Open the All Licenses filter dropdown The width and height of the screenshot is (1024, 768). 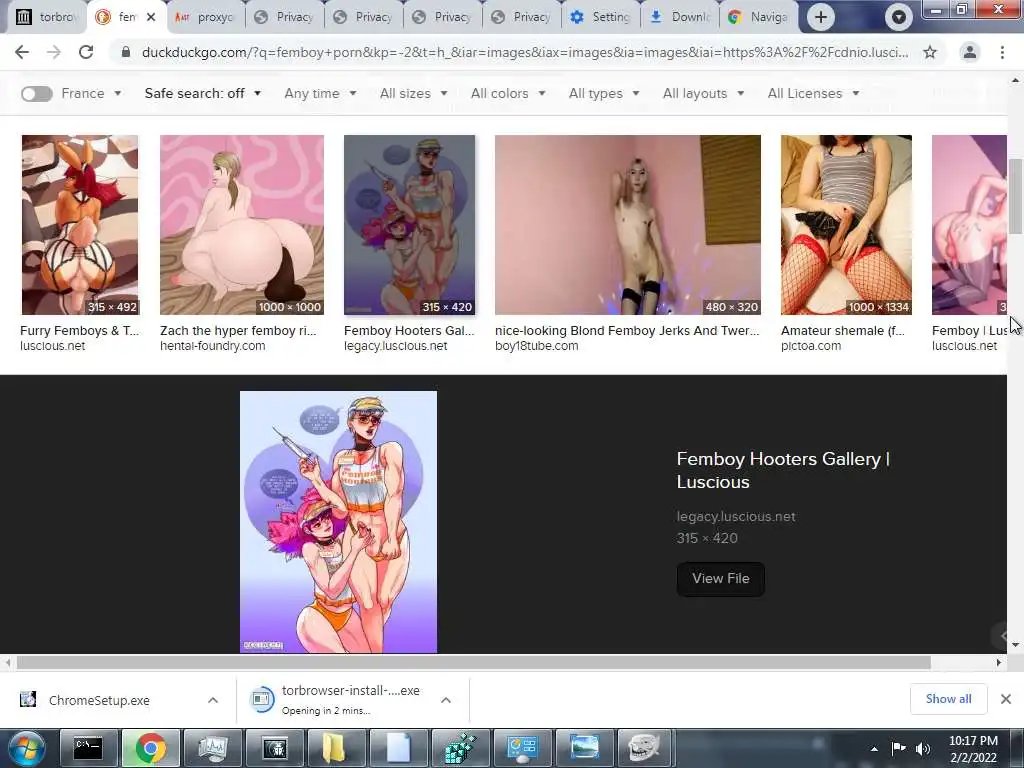coord(814,93)
